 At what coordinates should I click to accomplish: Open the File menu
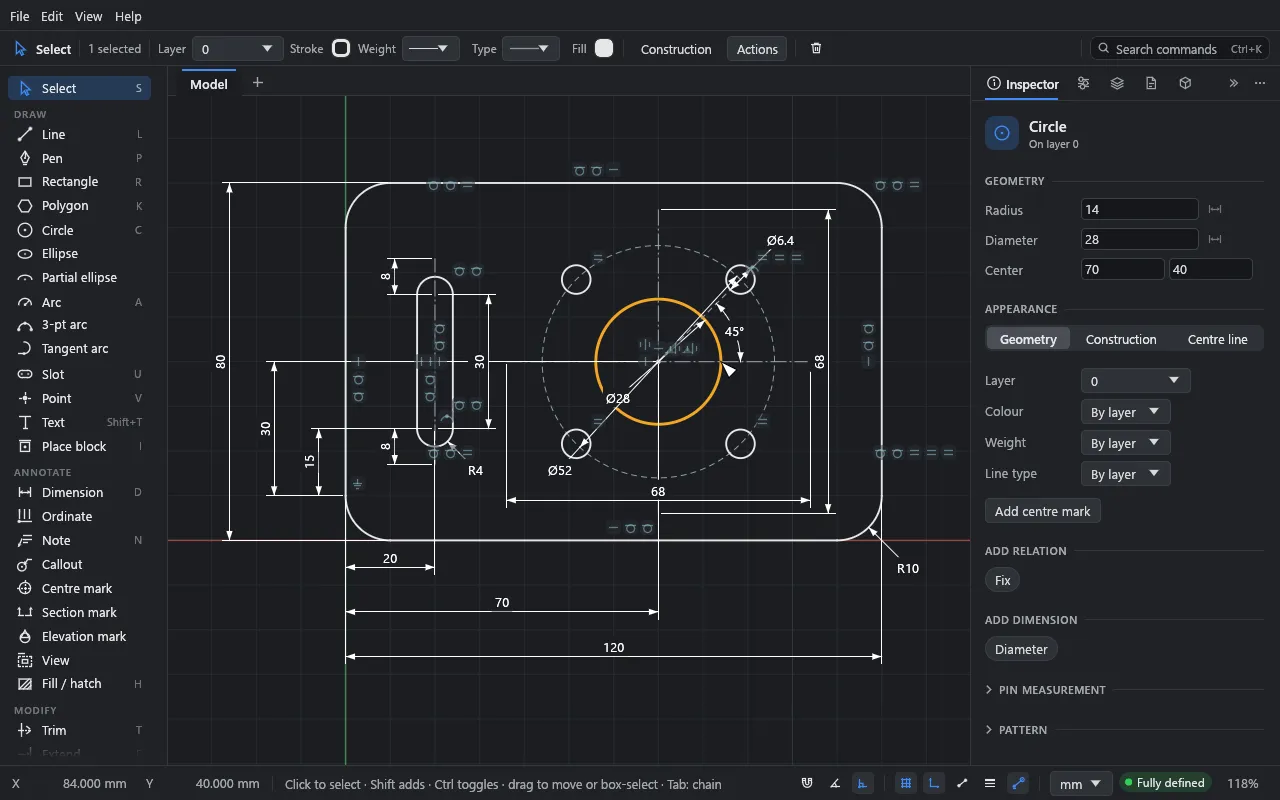[x=20, y=17]
